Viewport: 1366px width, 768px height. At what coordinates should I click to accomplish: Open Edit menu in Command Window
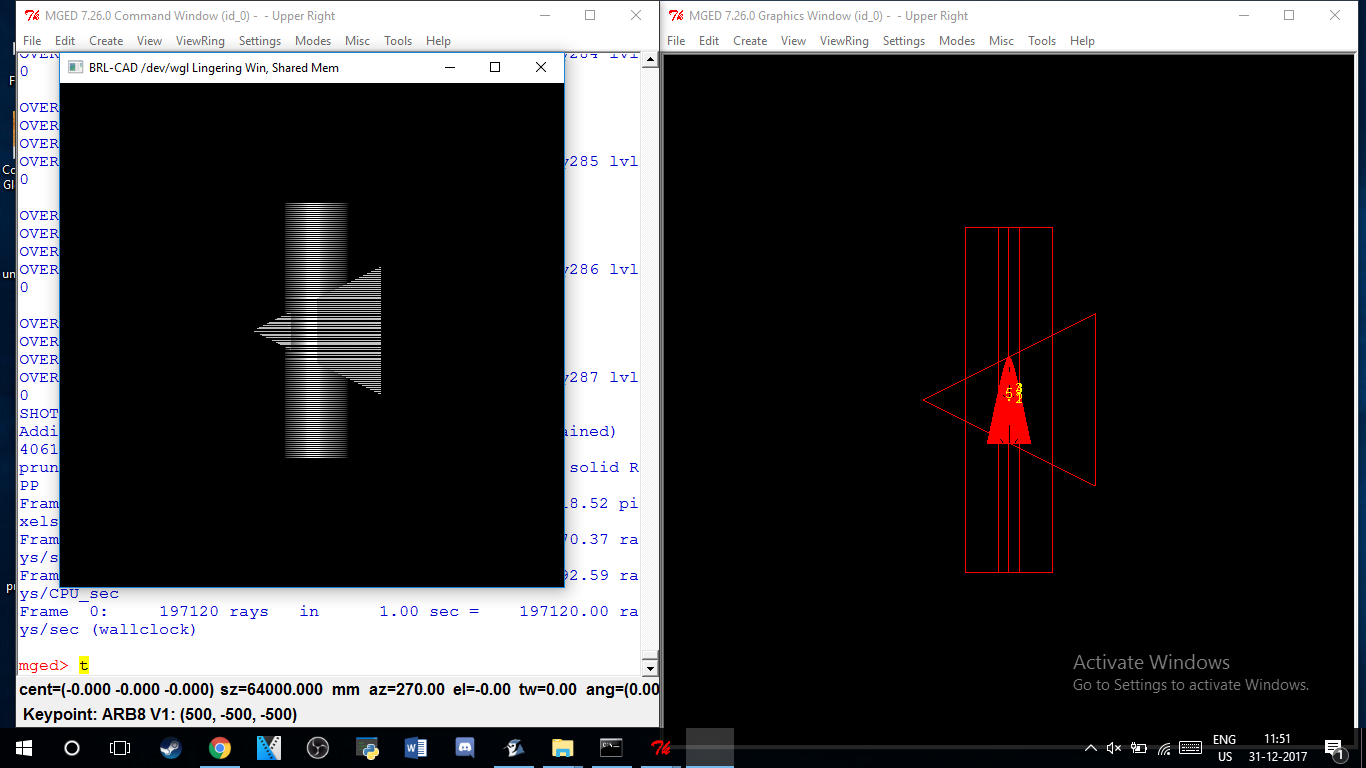point(65,41)
